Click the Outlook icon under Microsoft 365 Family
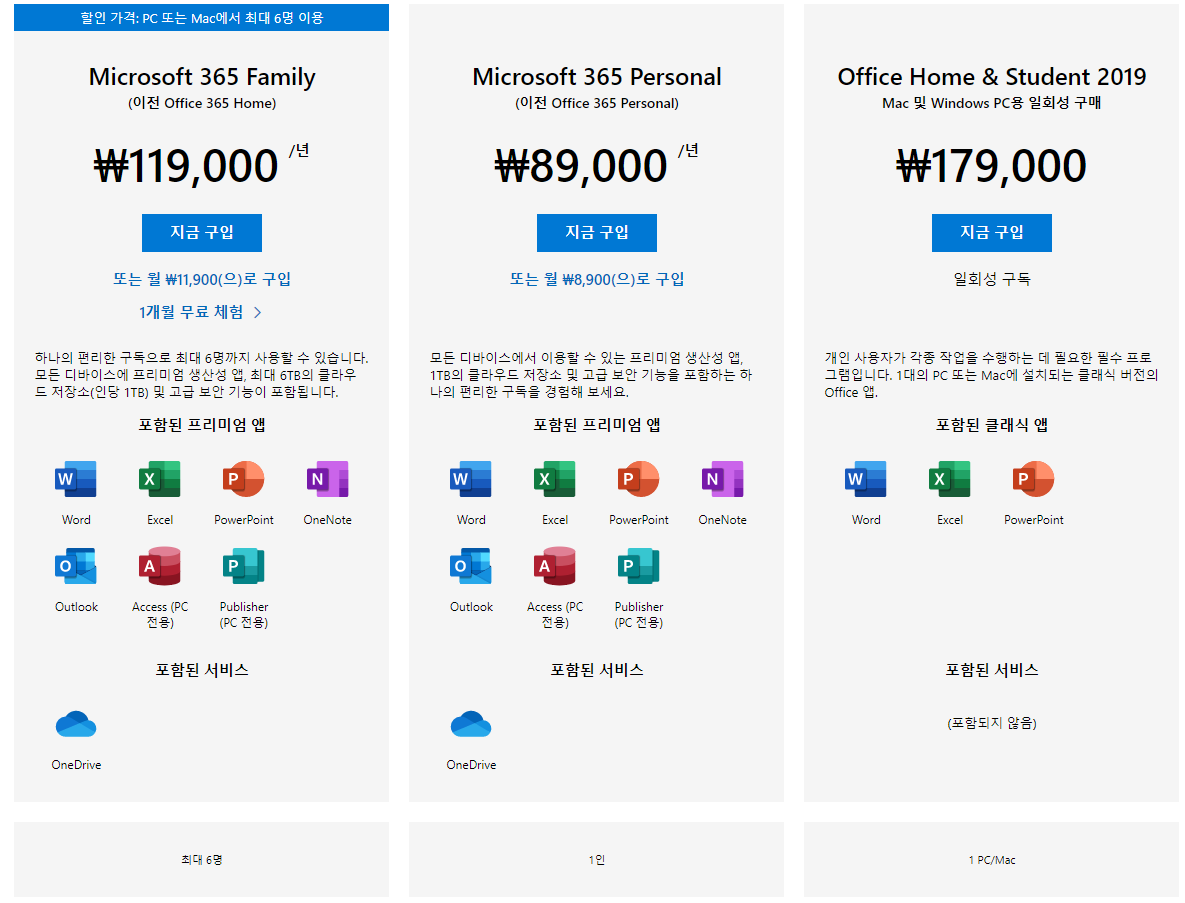The width and height of the screenshot is (1185, 903). (x=76, y=566)
